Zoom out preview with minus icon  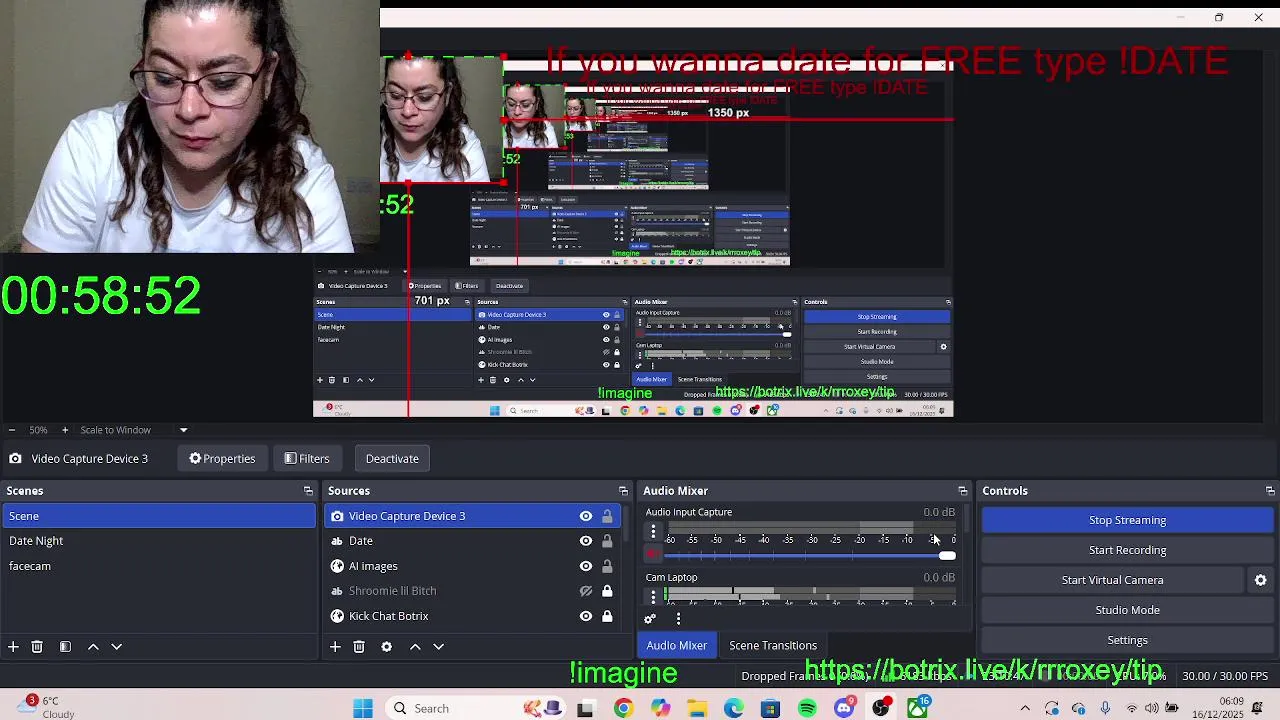(x=12, y=430)
